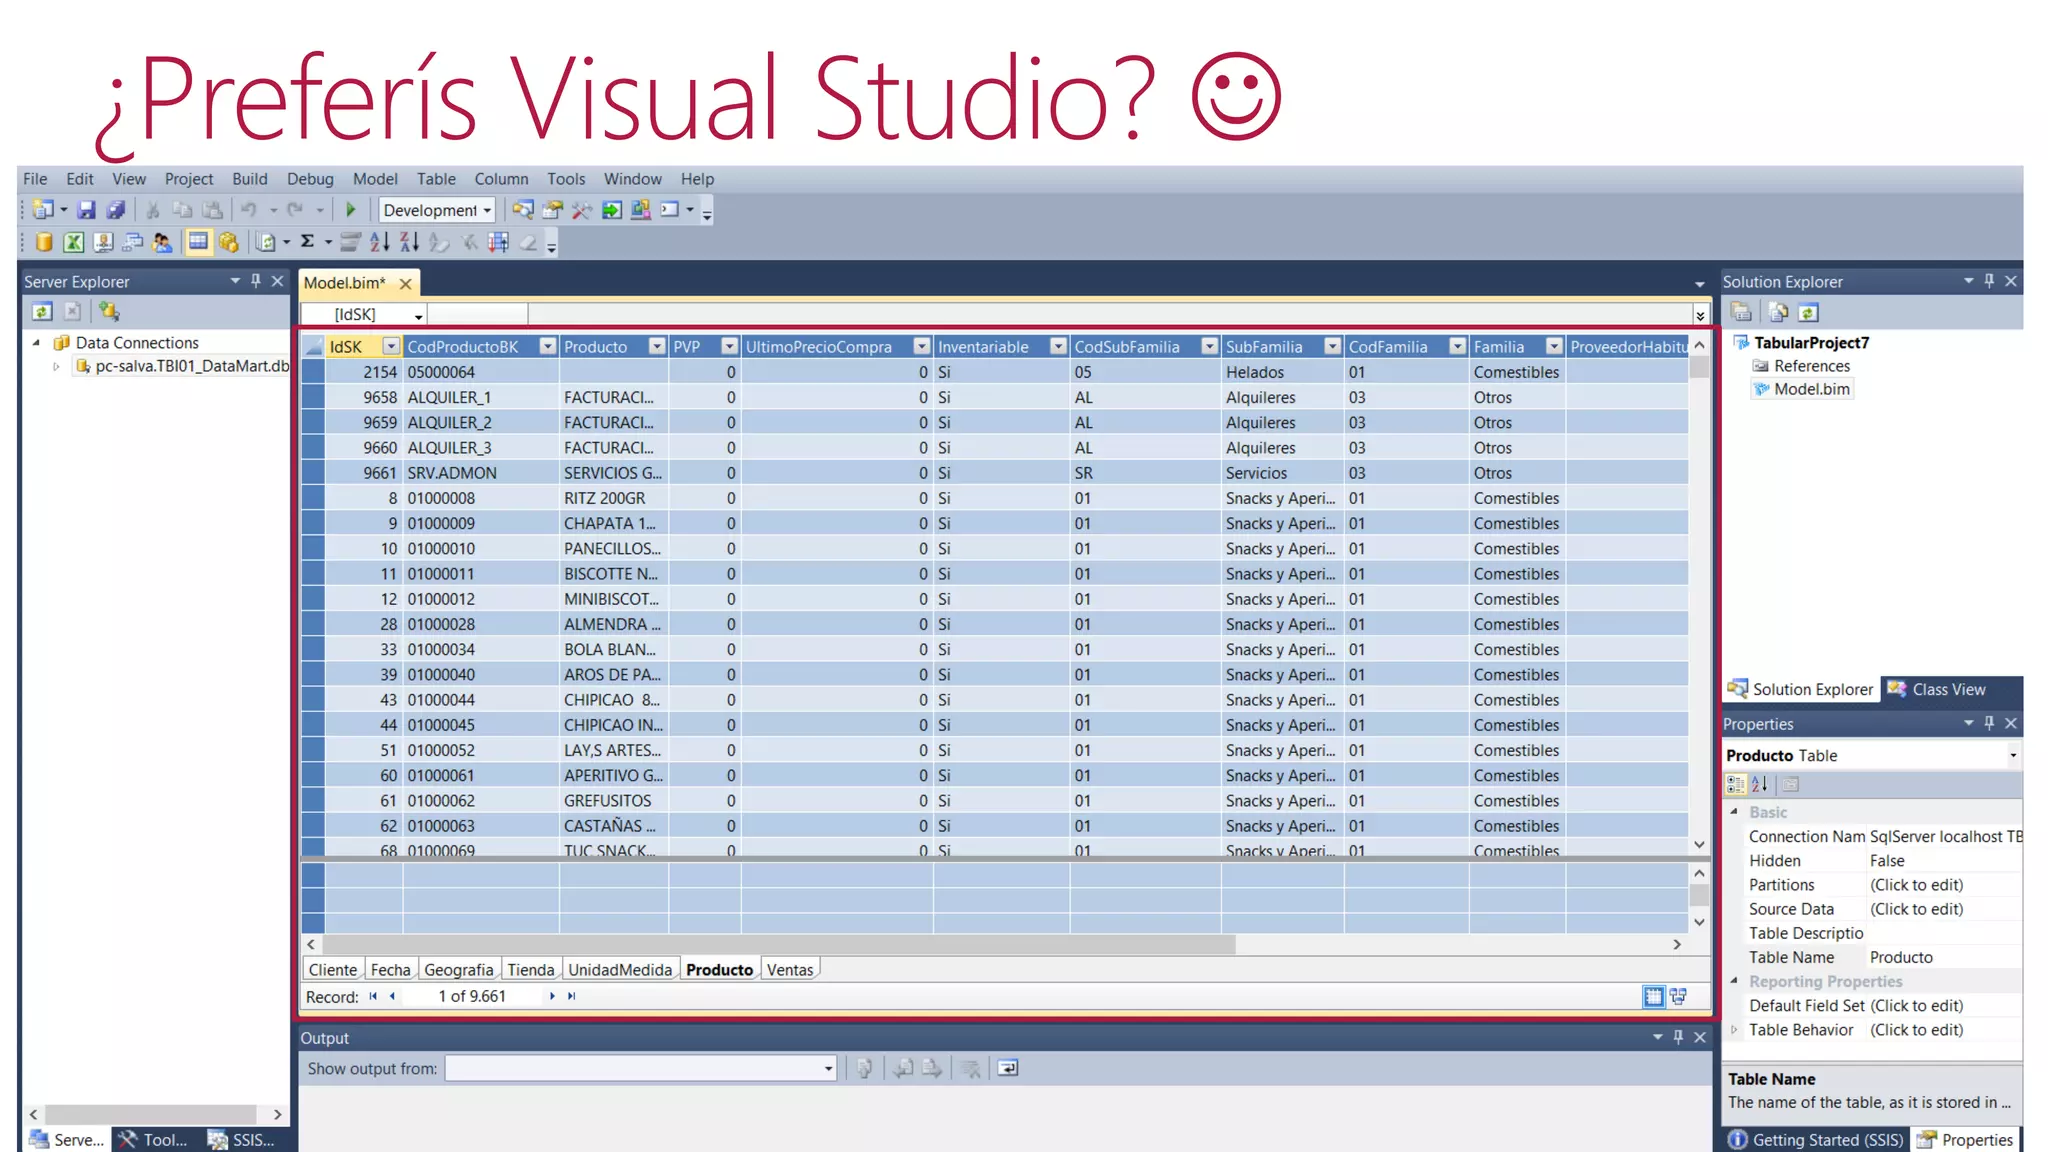Collapse the Basic properties section
This screenshot has width=2048, height=1152.
click(x=1735, y=812)
